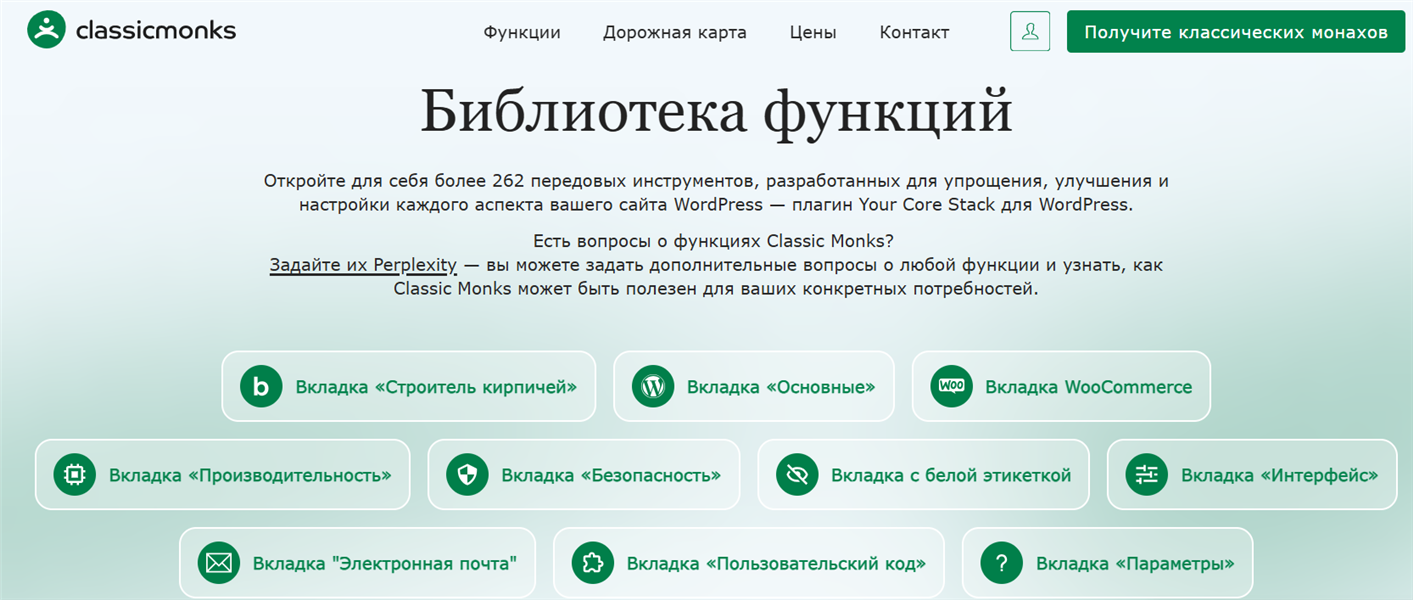
Task: Click the crossed-out eye white label icon
Action: pyautogui.click(x=797, y=475)
